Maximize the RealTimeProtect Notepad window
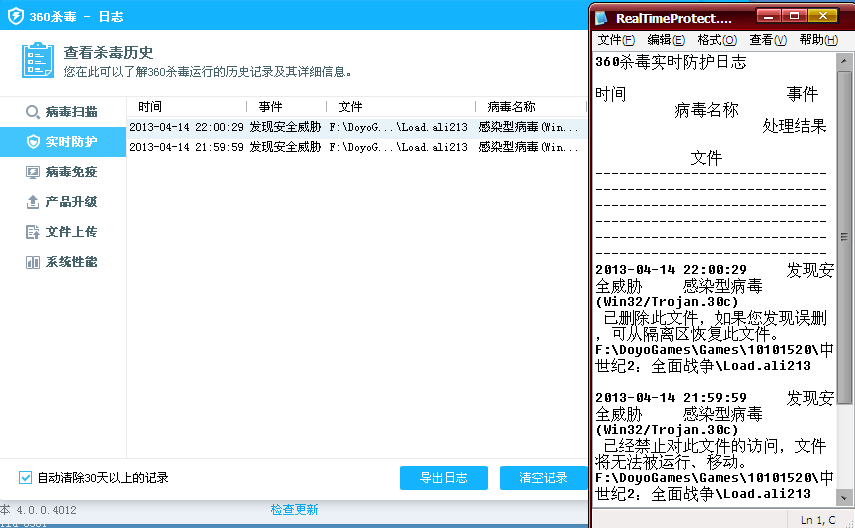This screenshot has height=528, width=855. tap(794, 16)
